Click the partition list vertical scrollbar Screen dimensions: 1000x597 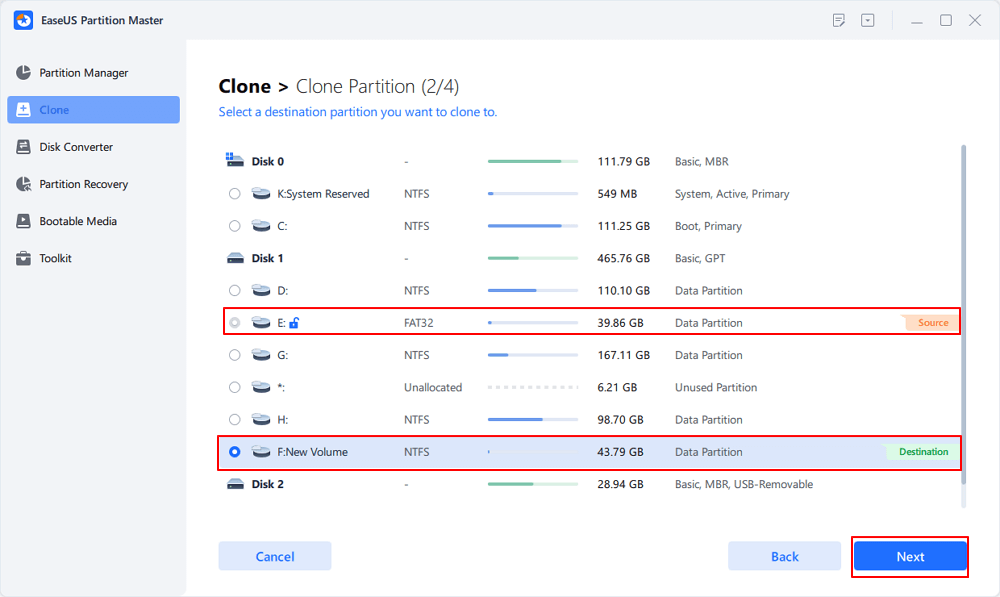pos(963,314)
